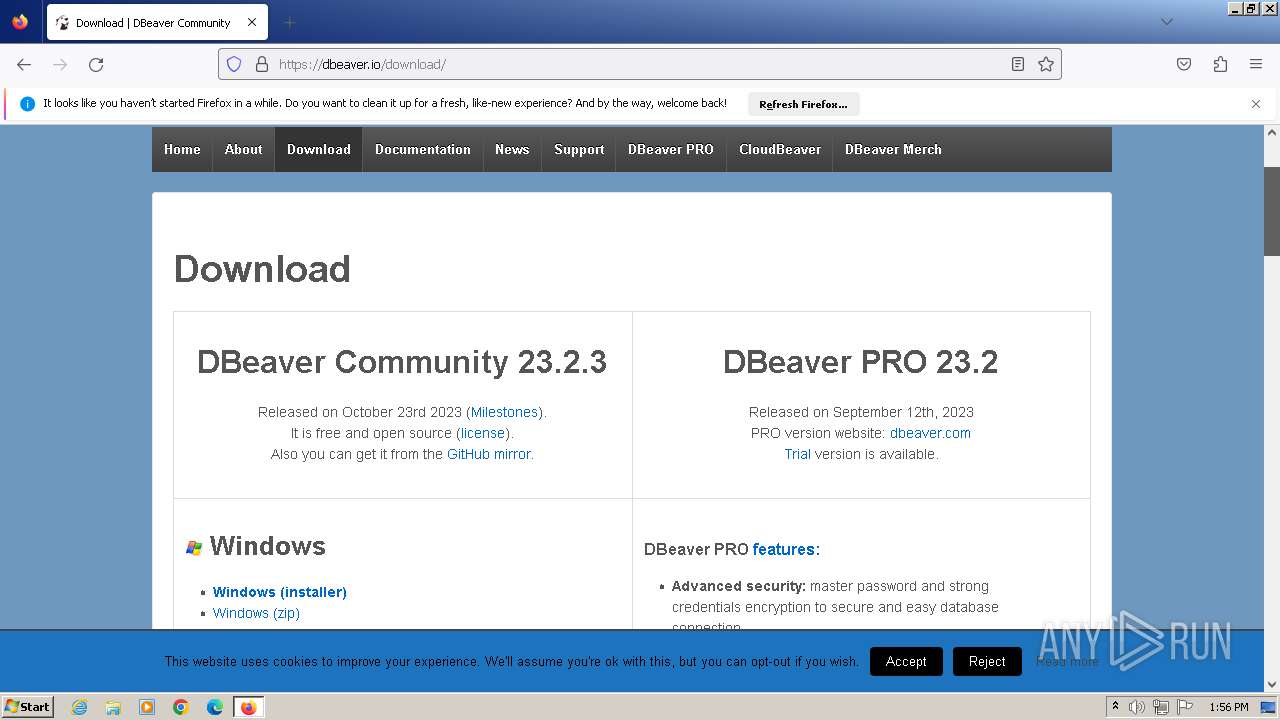Open the Trial version link
This screenshot has height=720, width=1280.
[797, 454]
